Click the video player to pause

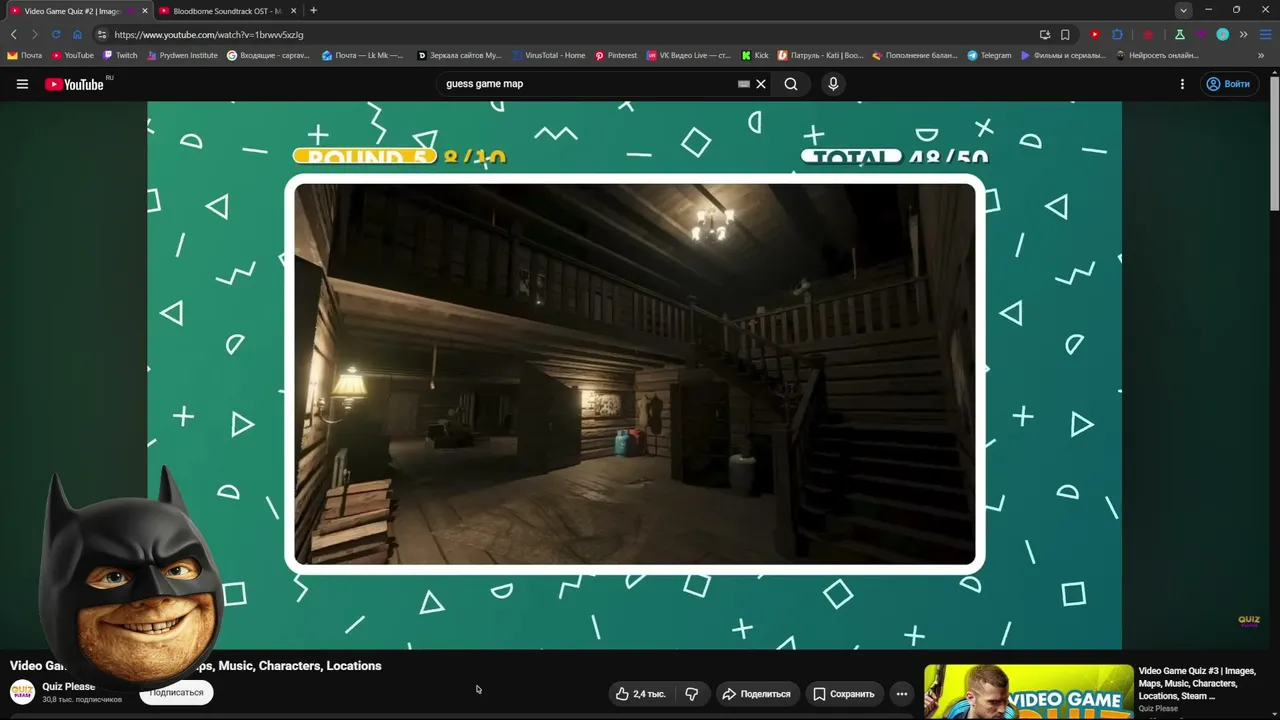coord(634,375)
